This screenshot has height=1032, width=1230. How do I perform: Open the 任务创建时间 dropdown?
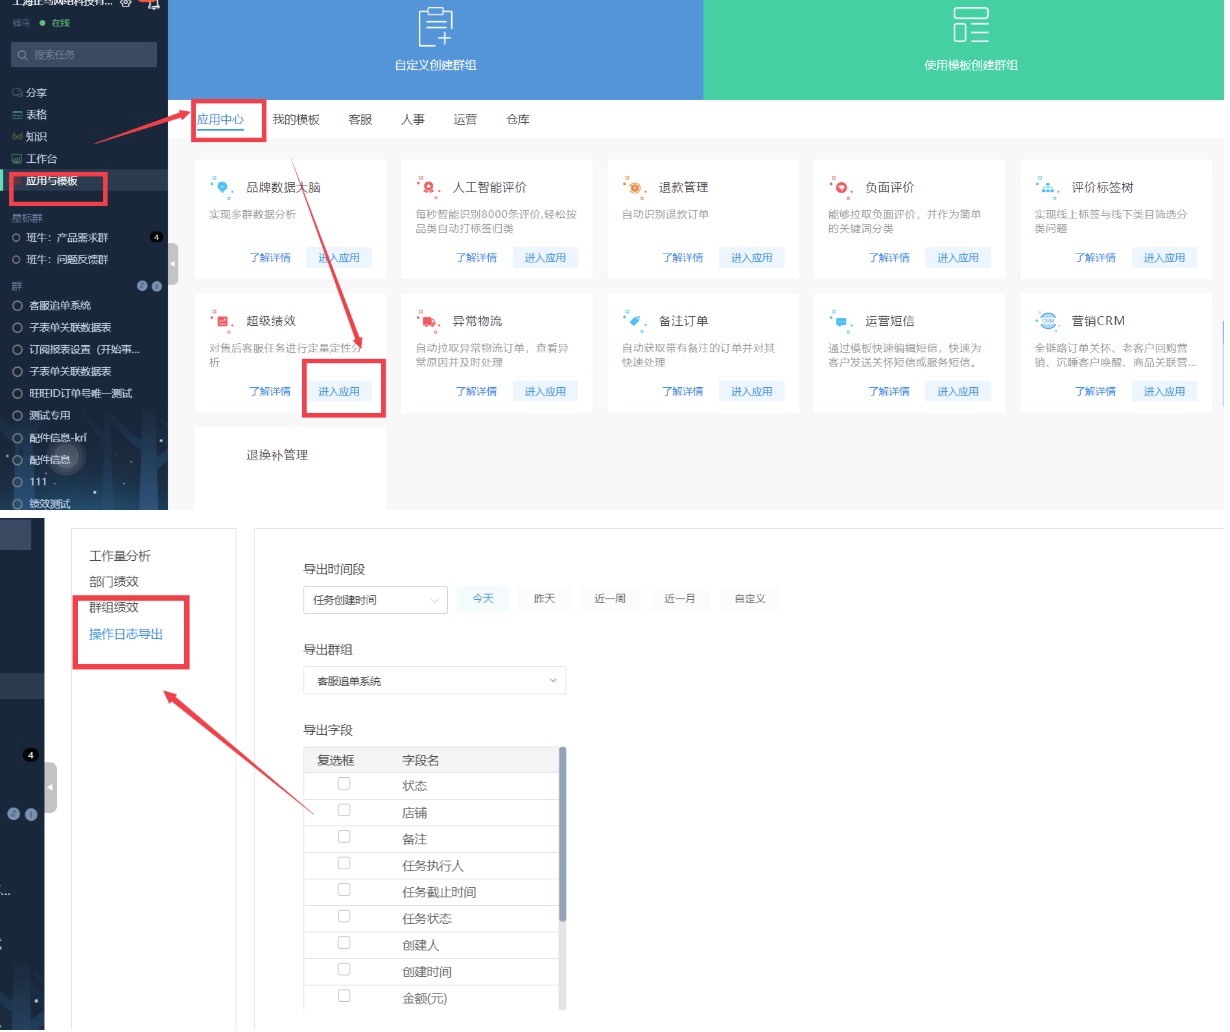coord(375,600)
